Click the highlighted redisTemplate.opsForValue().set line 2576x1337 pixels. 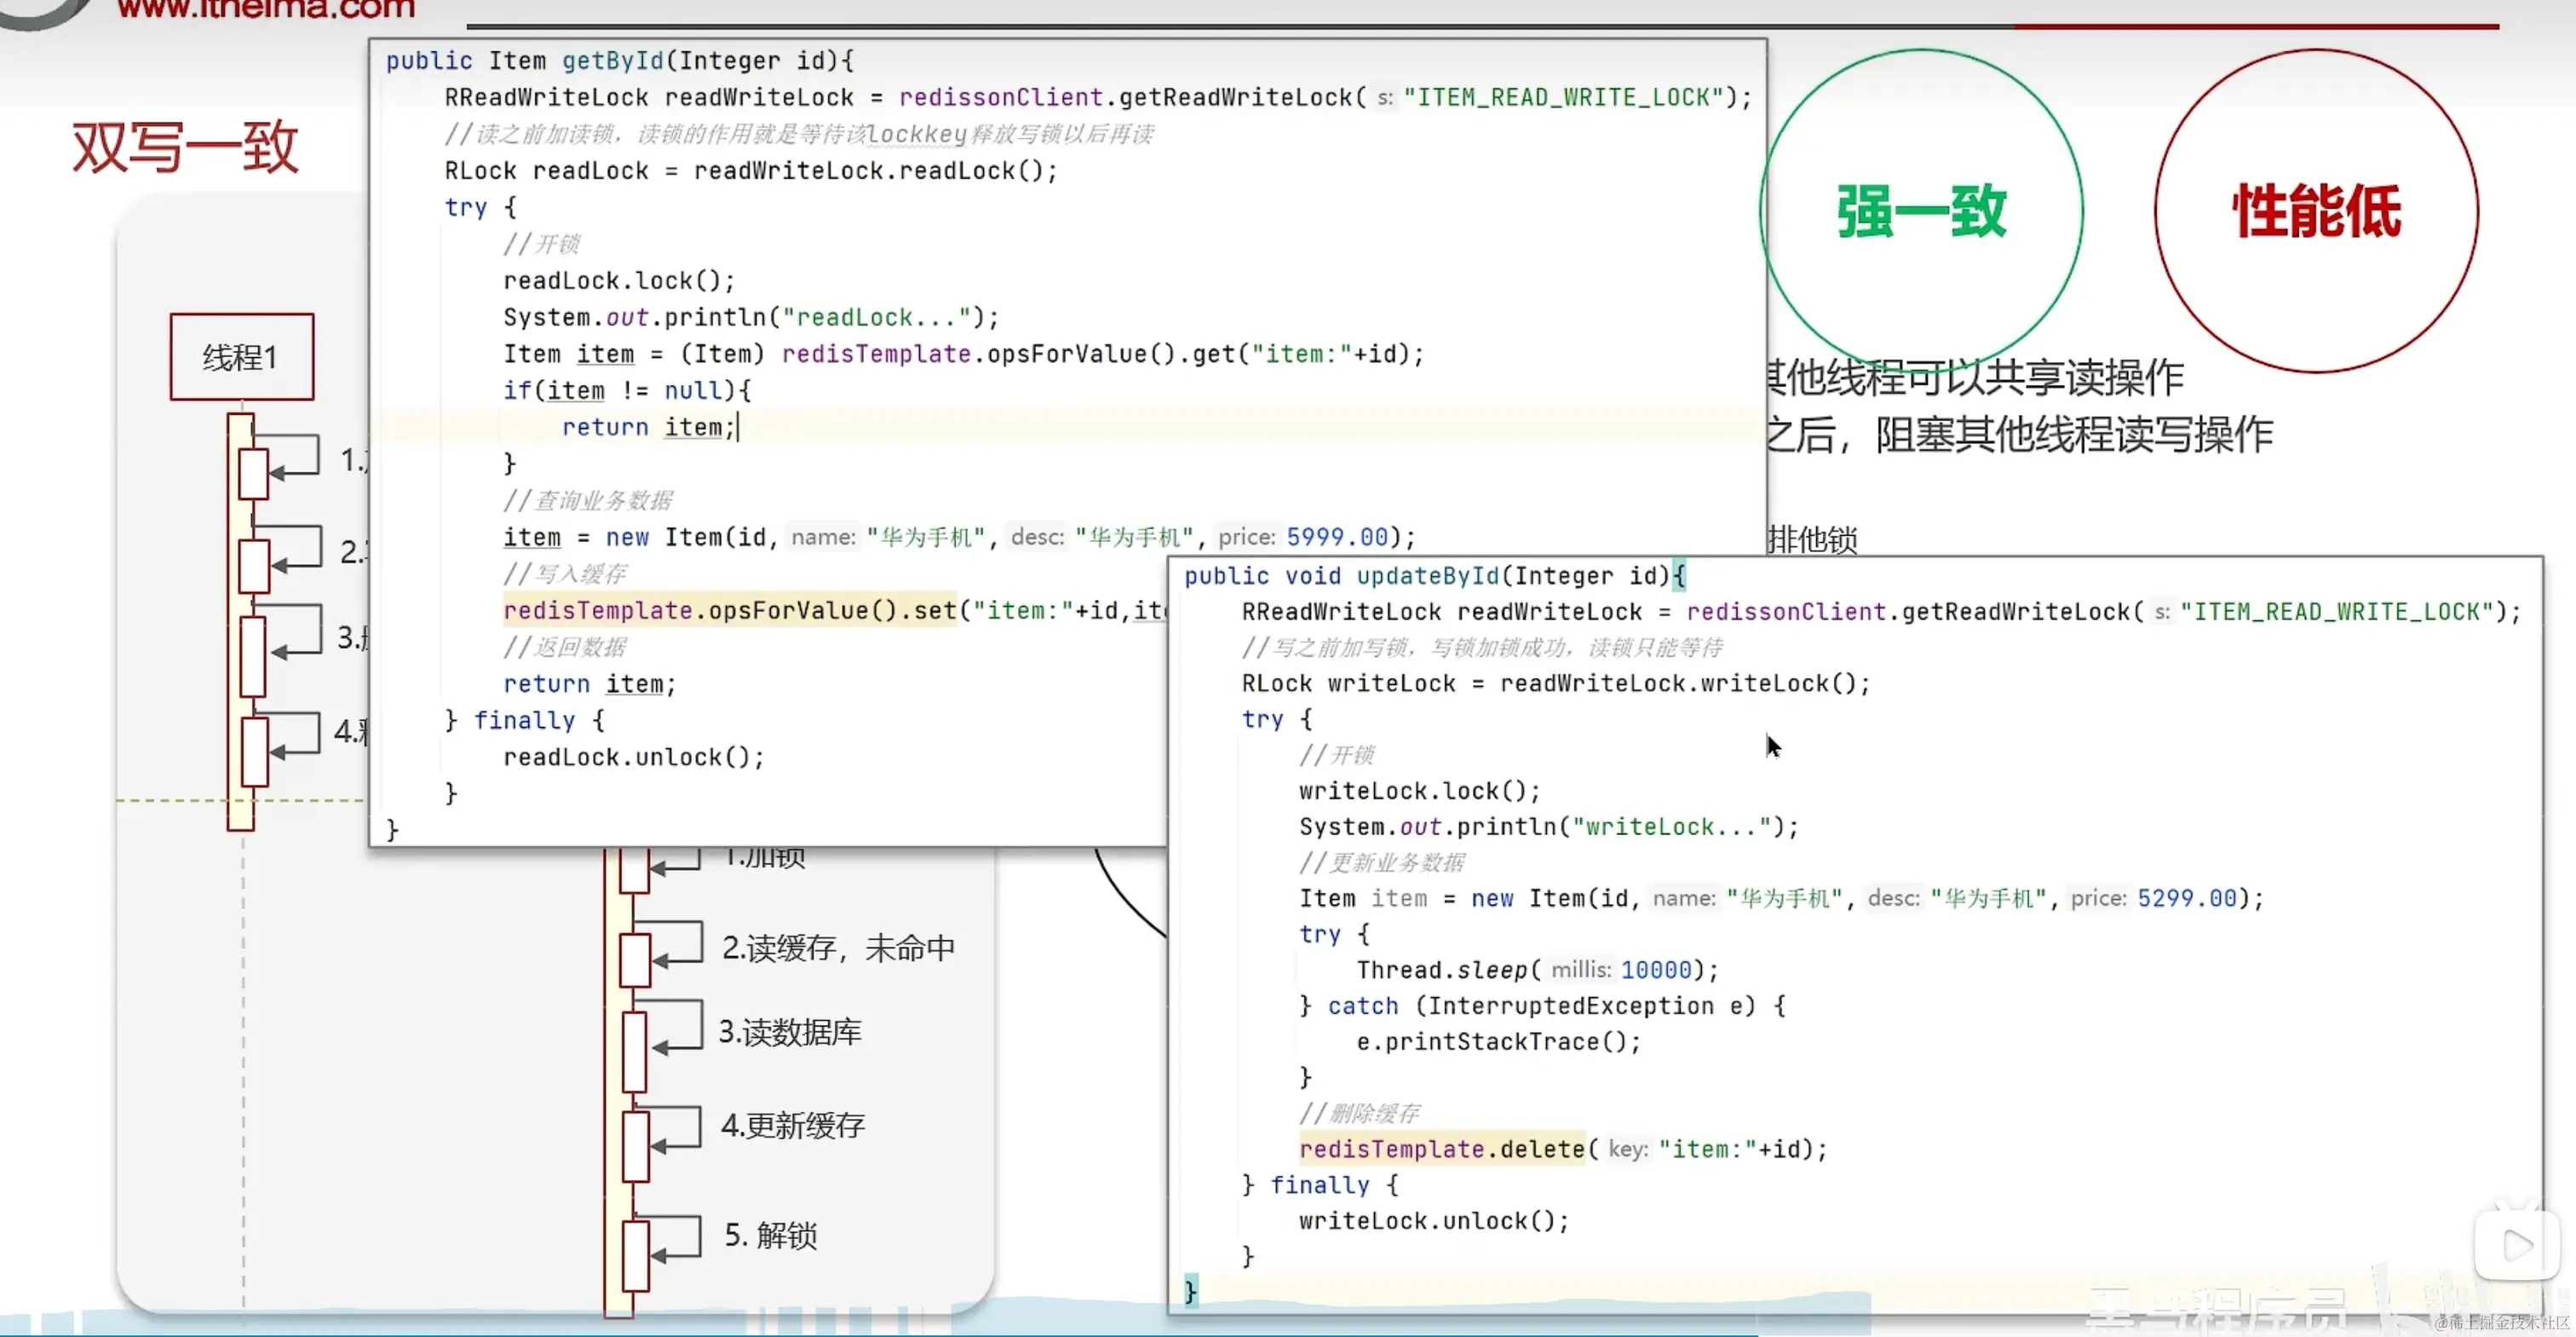(730, 610)
